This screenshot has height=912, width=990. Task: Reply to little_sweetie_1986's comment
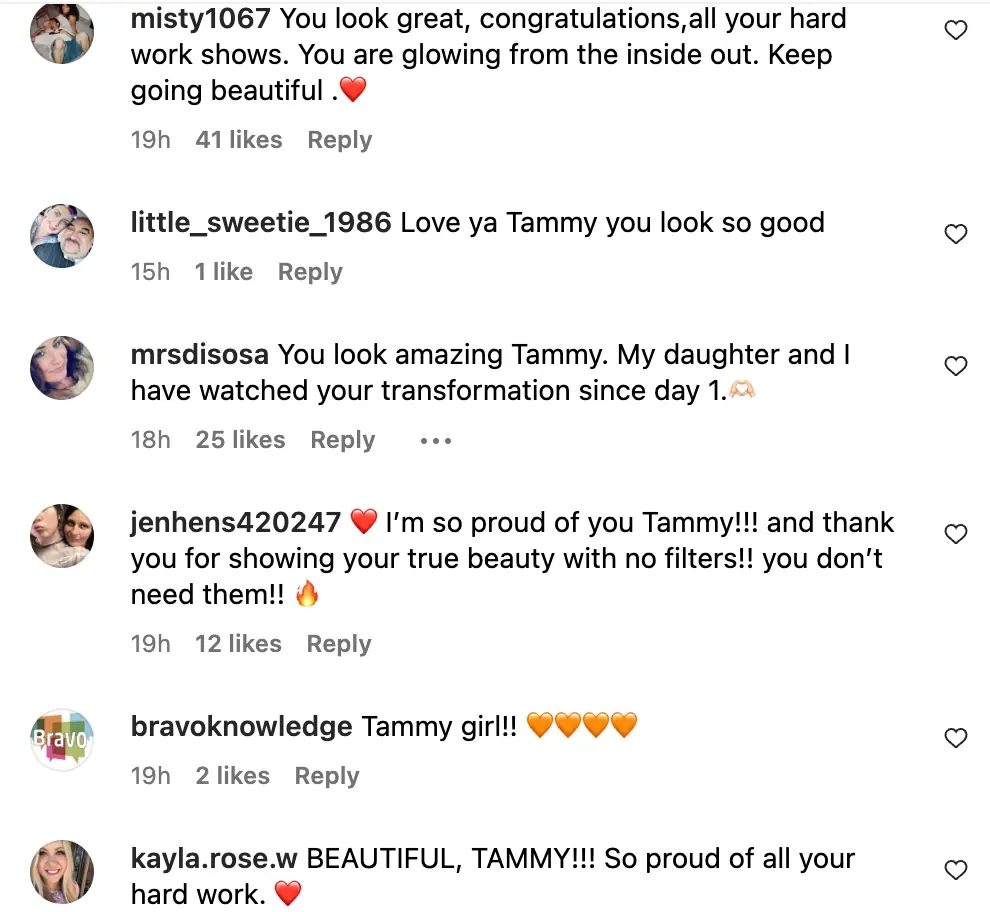pyautogui.click(x=310, y=272)
